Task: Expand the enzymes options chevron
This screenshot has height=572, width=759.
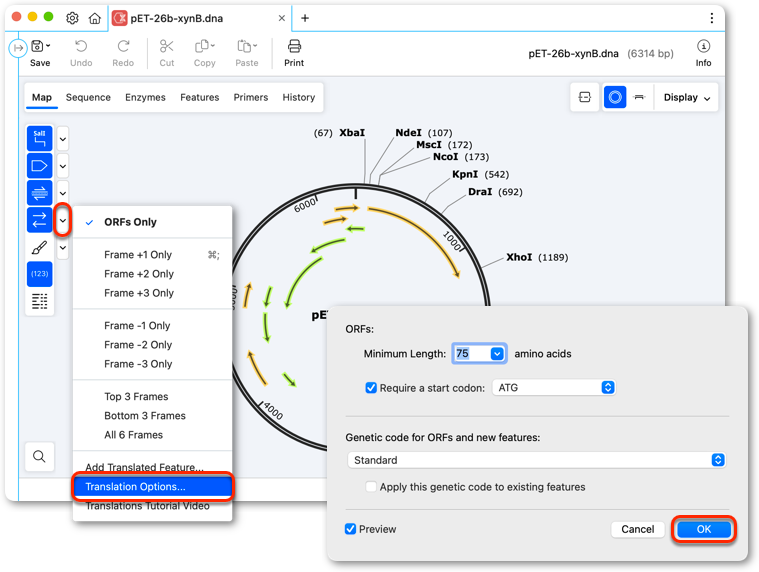Action: point(63,139)
